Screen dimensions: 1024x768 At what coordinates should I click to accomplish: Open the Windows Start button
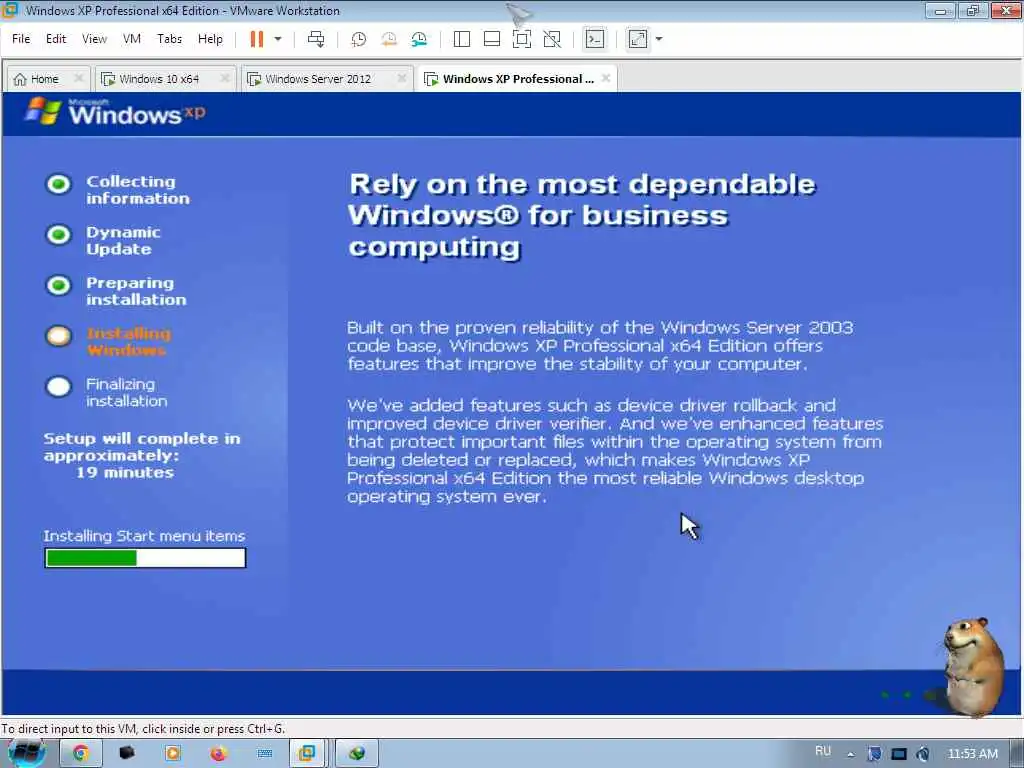(x=26, y=753)
